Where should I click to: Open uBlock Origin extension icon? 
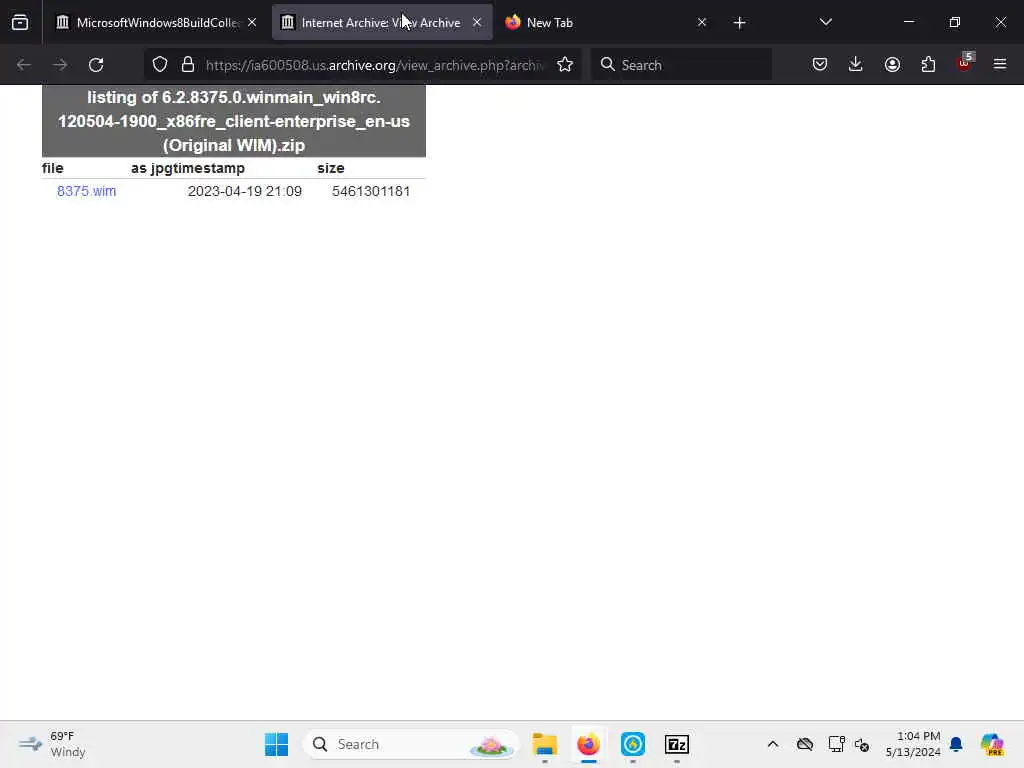click(965, 63)
